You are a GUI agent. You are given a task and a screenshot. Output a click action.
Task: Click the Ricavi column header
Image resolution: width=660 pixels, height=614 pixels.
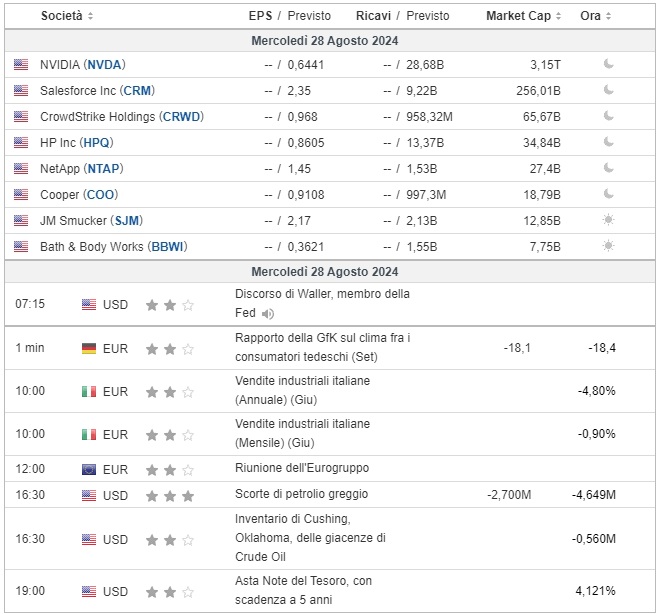(373, 16)
